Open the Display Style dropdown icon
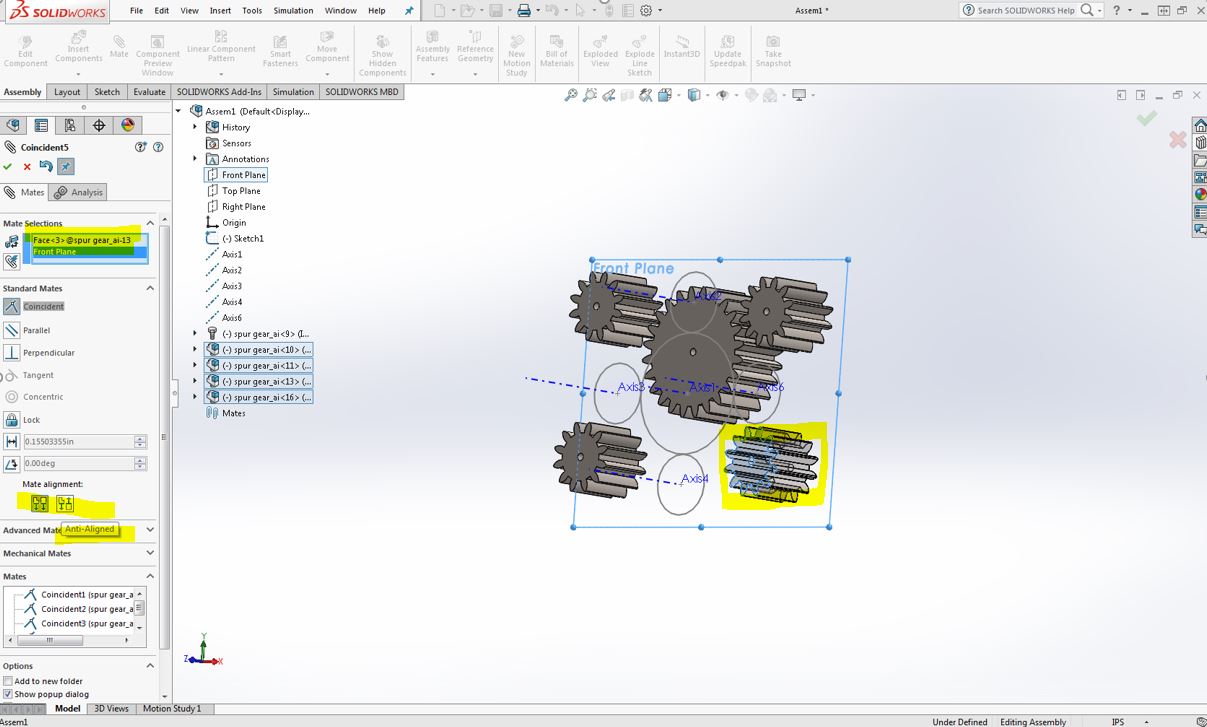The width and height of the screenshot is (1207, 727). pyautogui.click(x=693, y=95)
